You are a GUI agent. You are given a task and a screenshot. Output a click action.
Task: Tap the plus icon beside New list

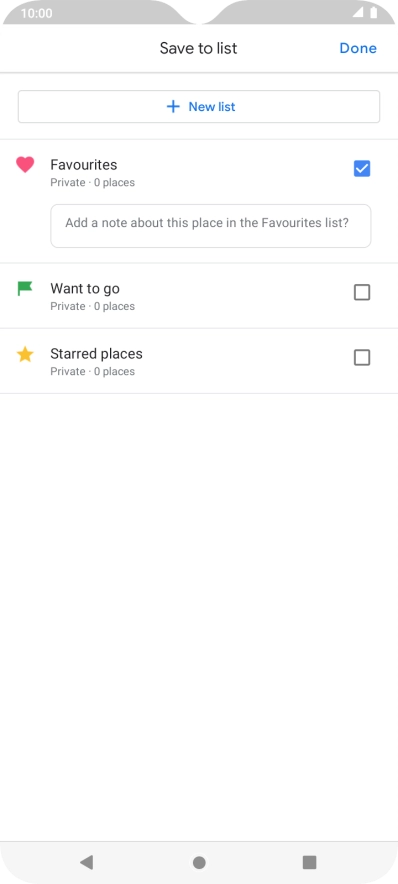coord(173,107)
